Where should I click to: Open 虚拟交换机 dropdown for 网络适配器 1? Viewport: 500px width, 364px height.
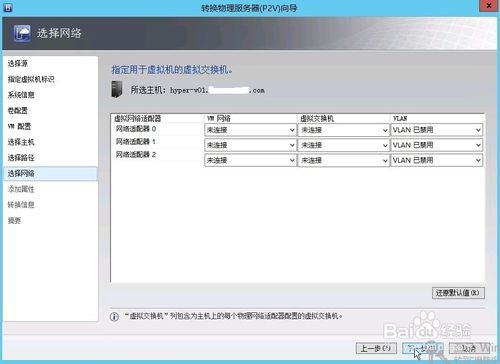[x=344, y=145]
